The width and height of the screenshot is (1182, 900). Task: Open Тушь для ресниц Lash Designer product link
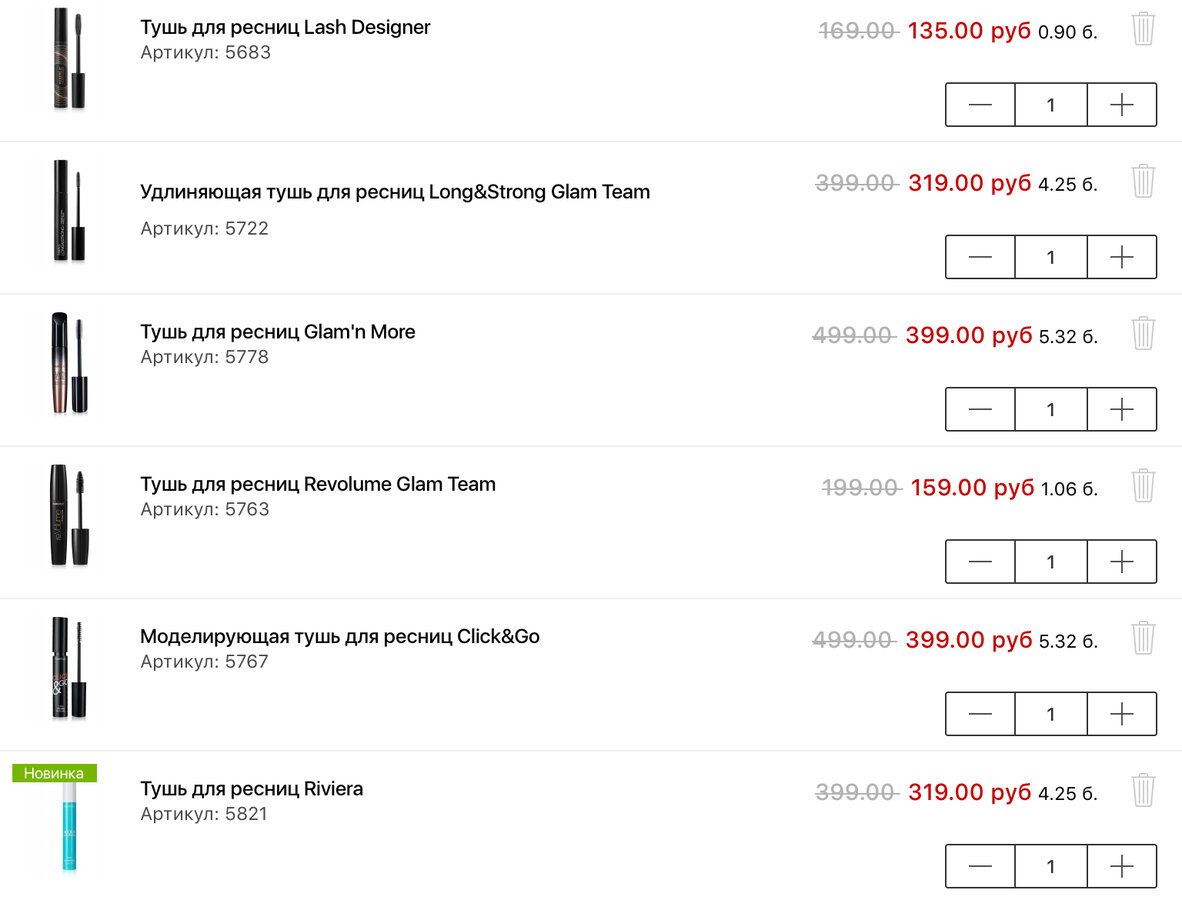285,27
